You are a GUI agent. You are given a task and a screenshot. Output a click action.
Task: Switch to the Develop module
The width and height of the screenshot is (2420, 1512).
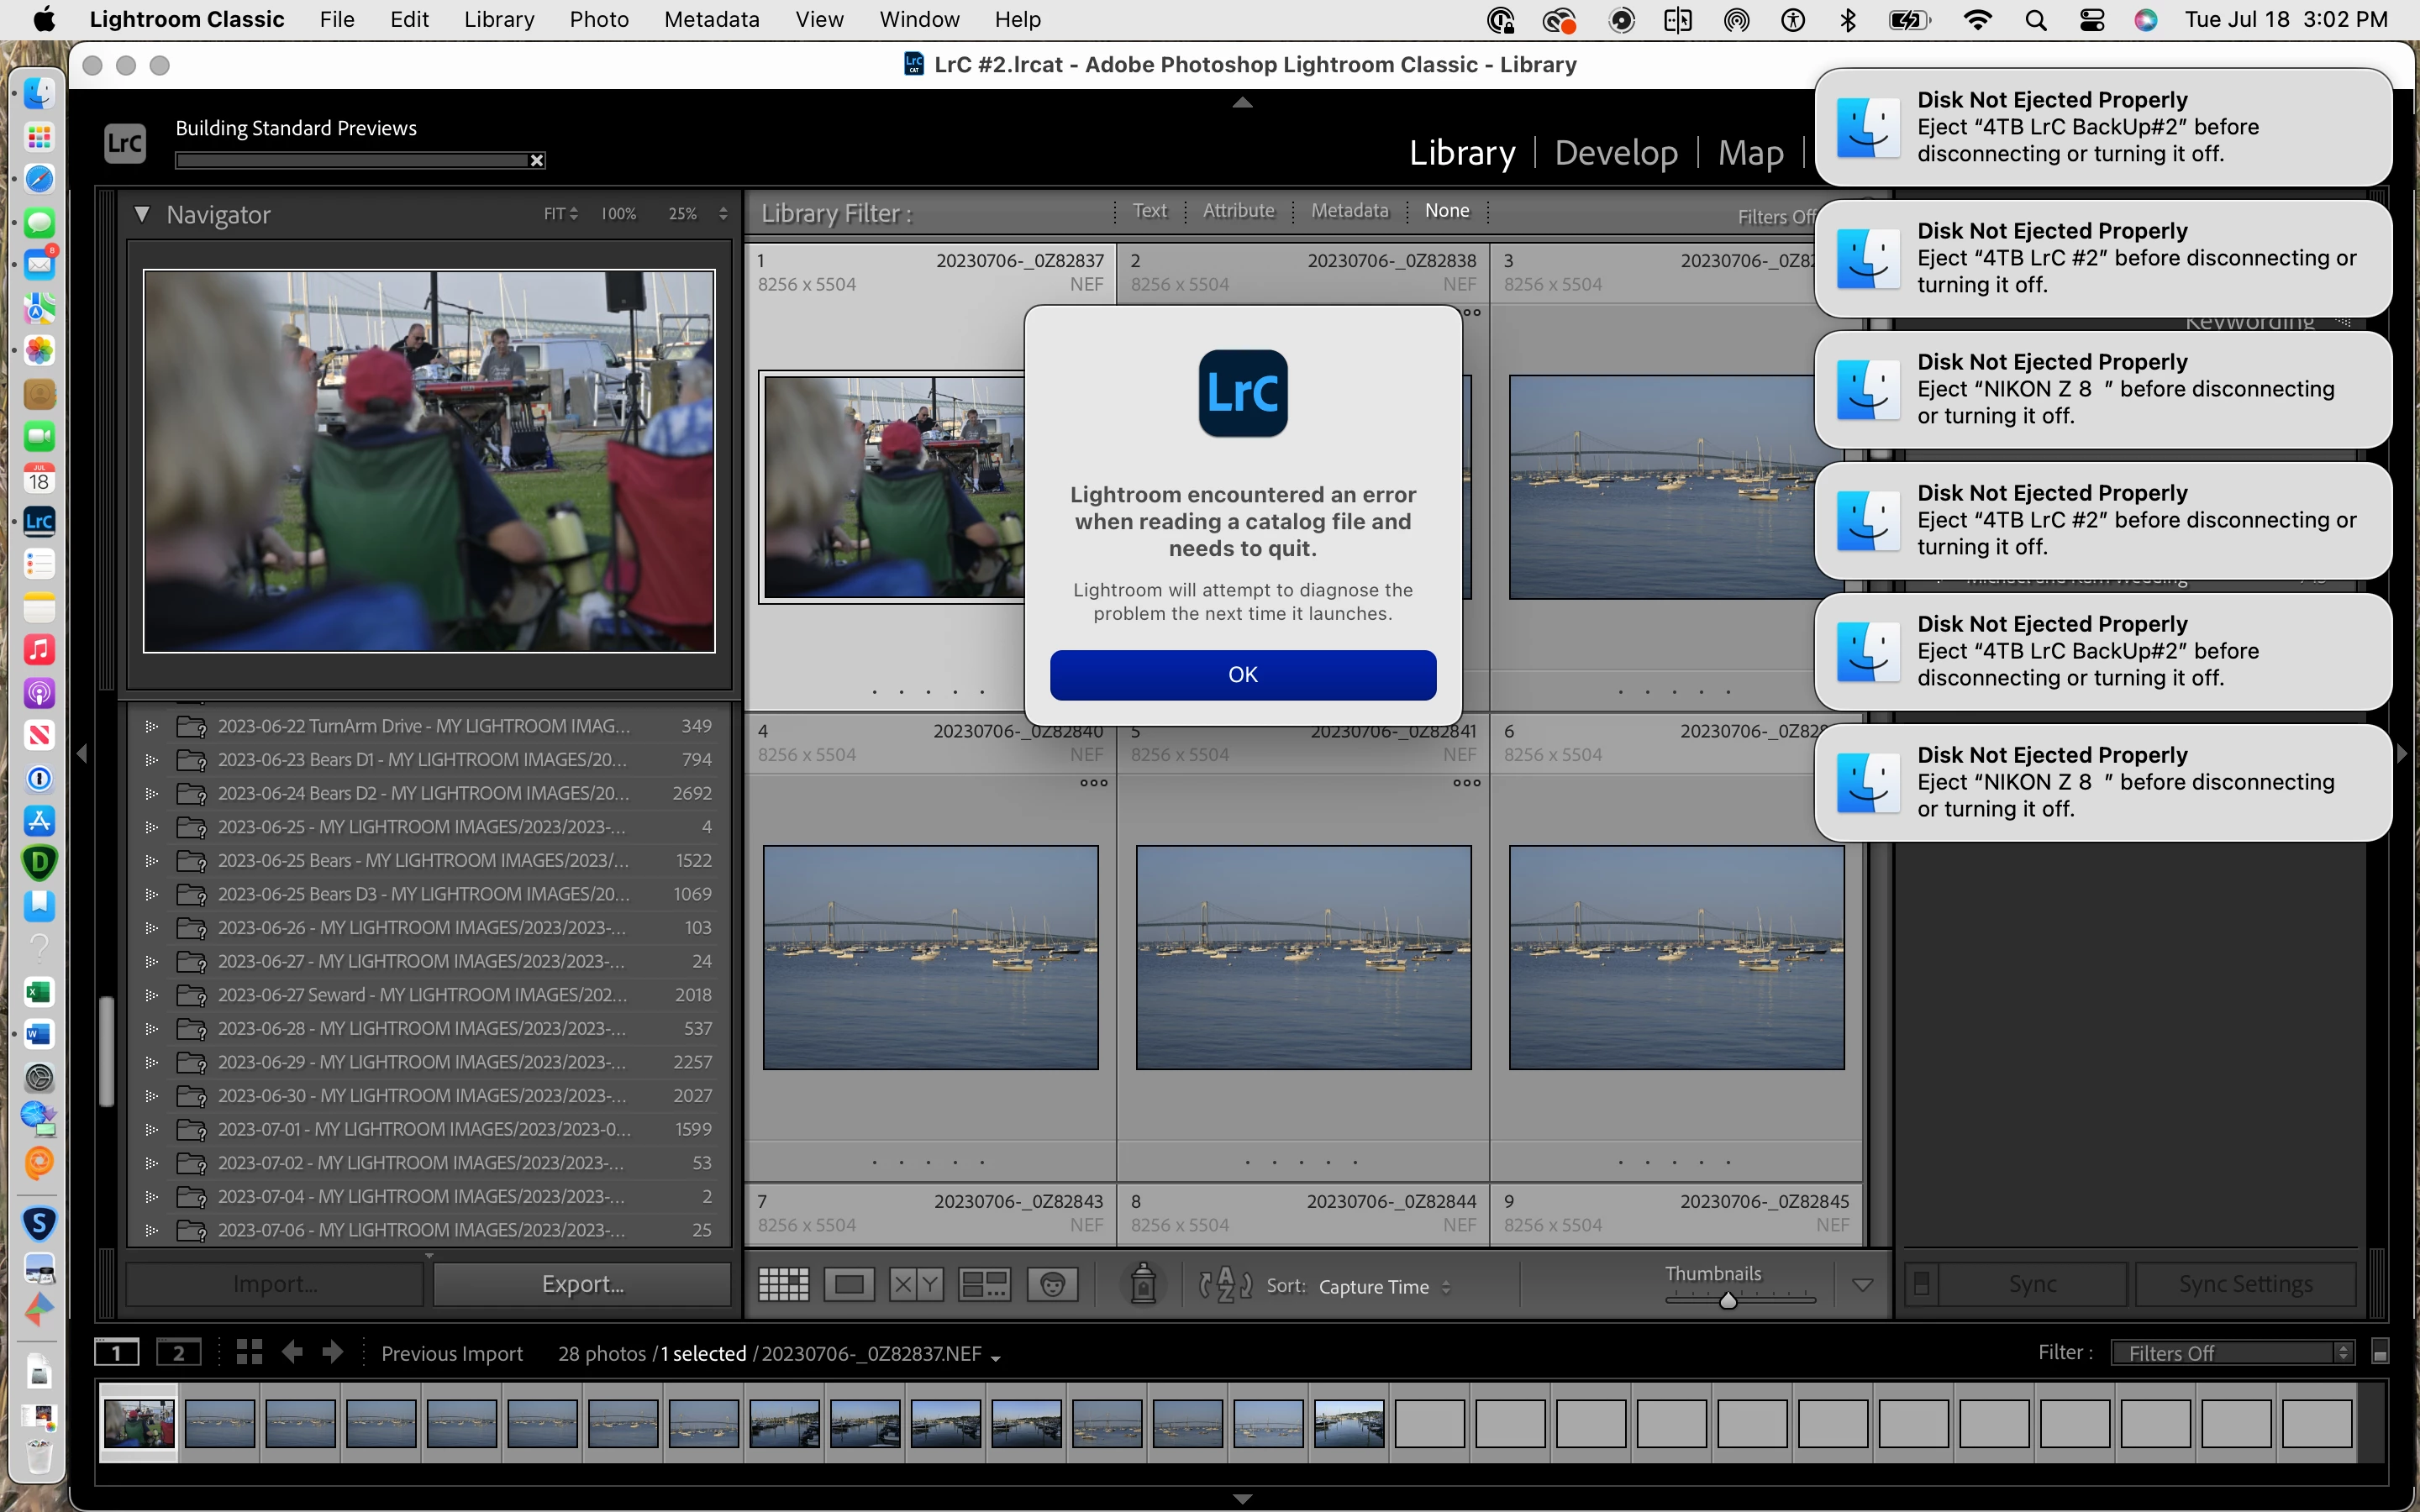point(1616,153)
